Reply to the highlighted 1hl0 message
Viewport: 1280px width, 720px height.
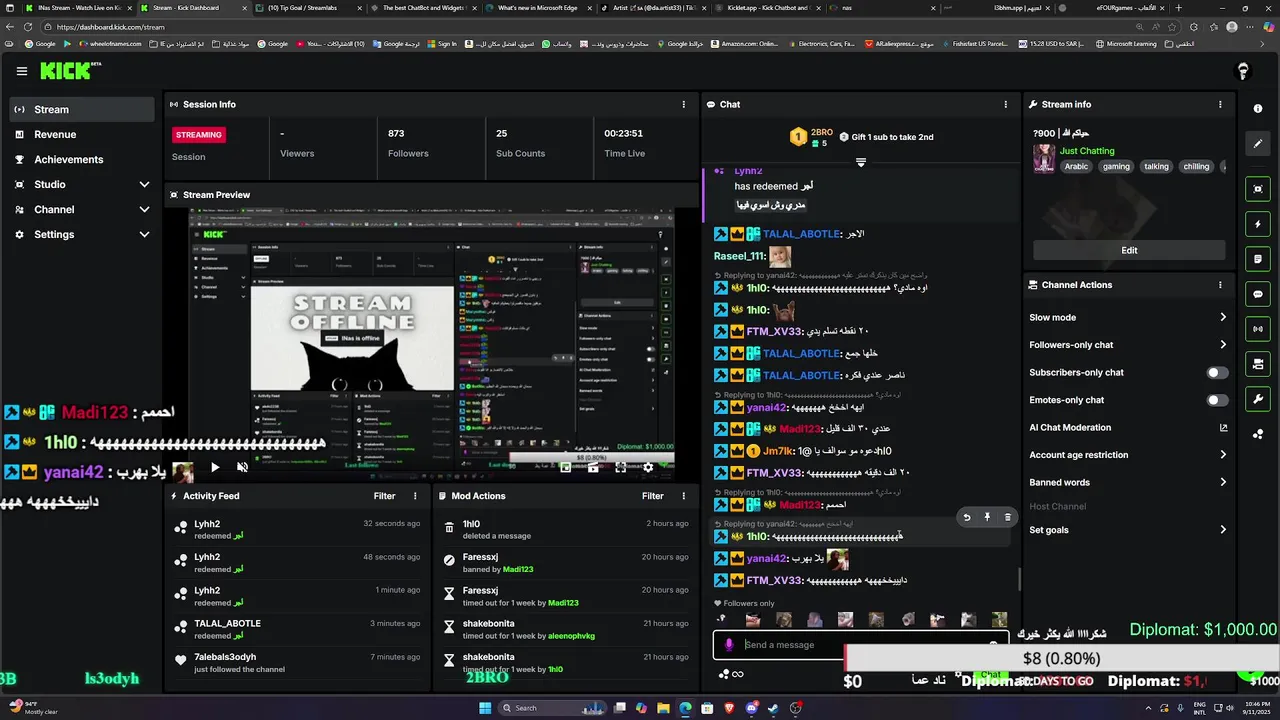click(966, 517)
